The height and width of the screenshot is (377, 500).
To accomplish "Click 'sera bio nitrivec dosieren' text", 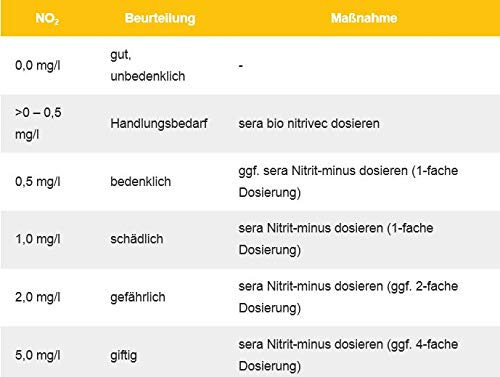I will [x=309, y=123].
